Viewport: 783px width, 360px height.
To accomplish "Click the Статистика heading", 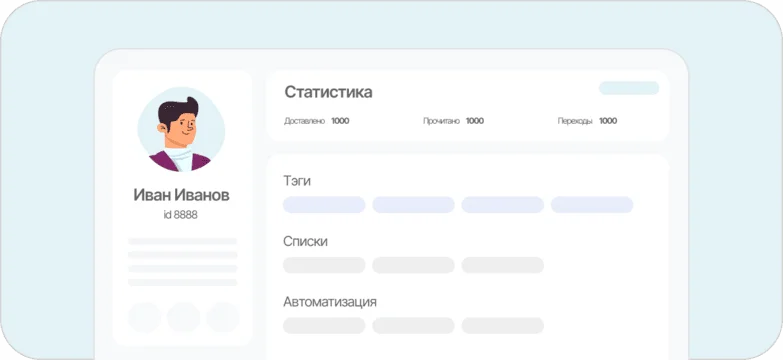I will pyautogui.click(x=328, y=92).
